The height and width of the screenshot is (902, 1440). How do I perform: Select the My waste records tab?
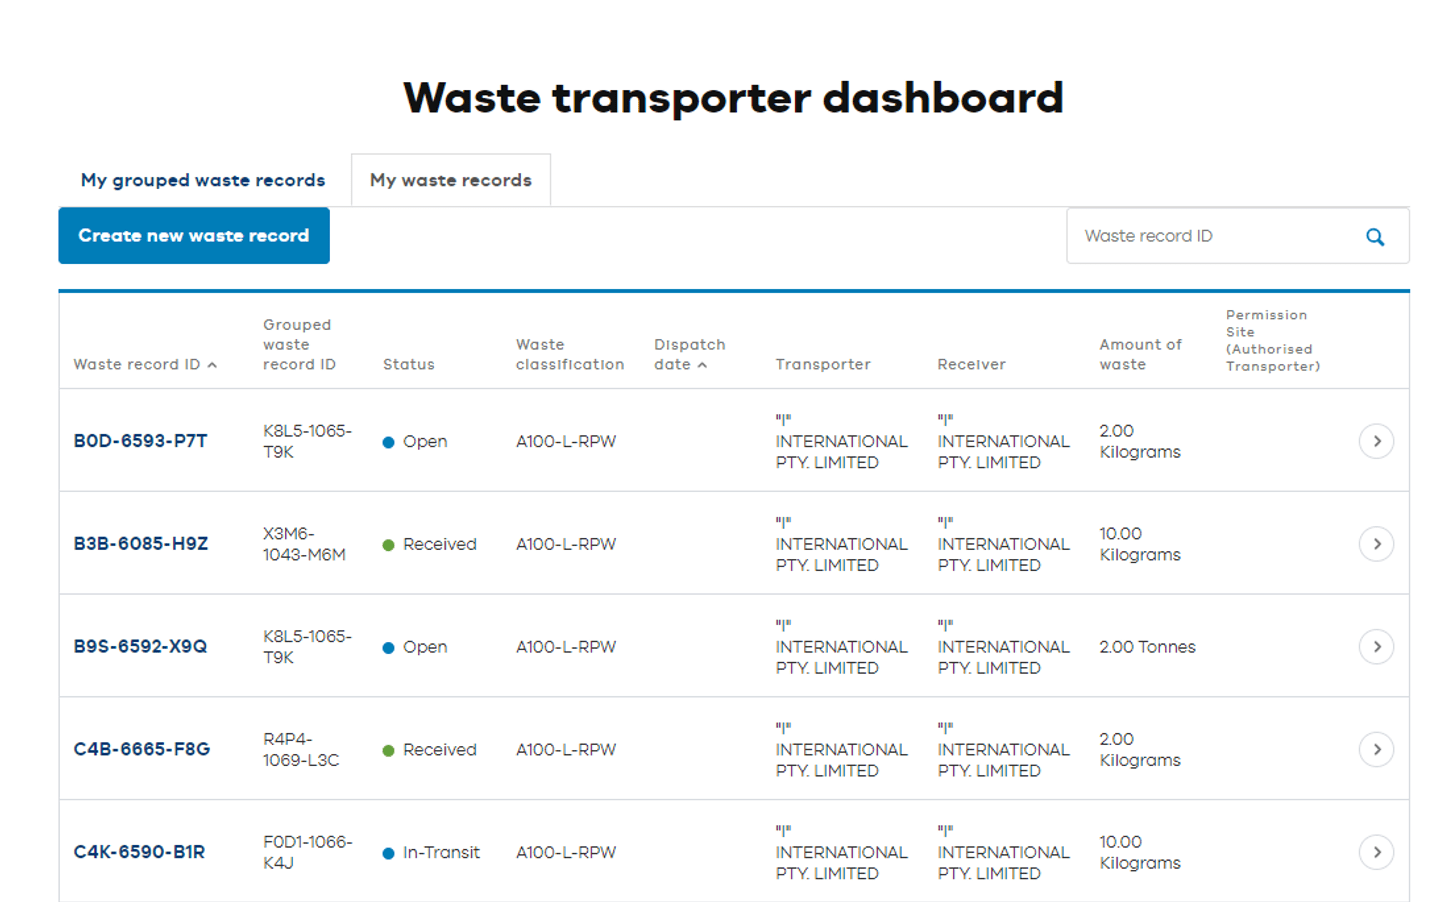click(450, 179)
